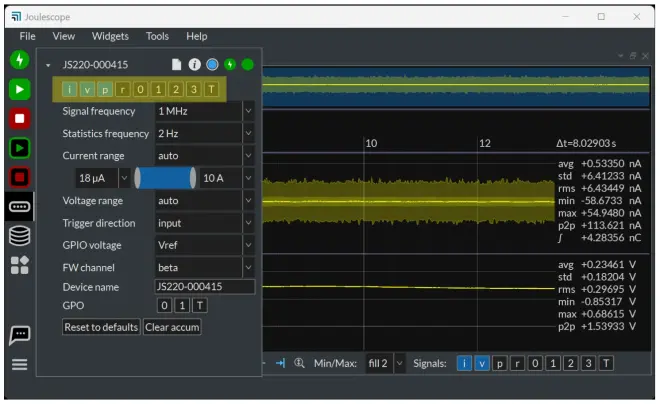Viewport: 660px width, 404px height.
Task: Toggle the 'p' signal in bottom Signals bar
Action: 499,363
